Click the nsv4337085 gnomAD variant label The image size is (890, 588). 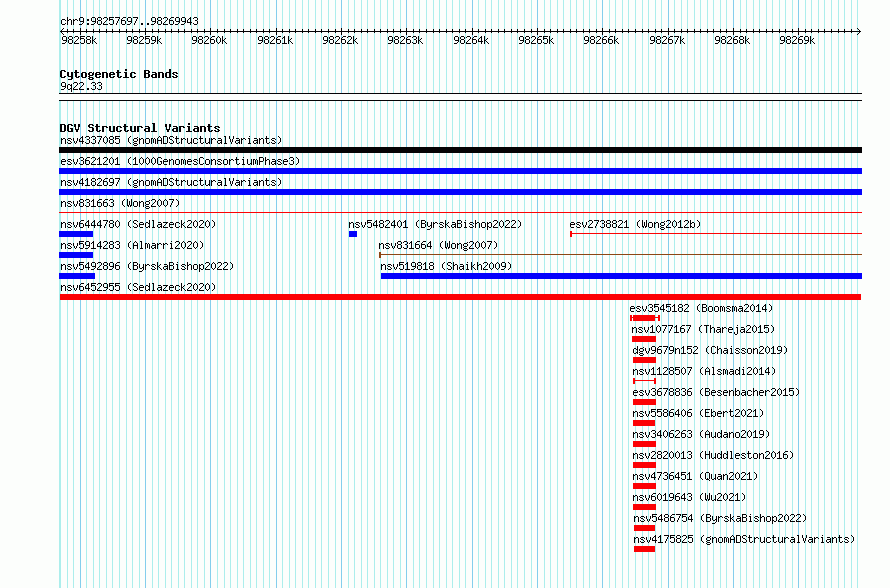tap(171, 140)
